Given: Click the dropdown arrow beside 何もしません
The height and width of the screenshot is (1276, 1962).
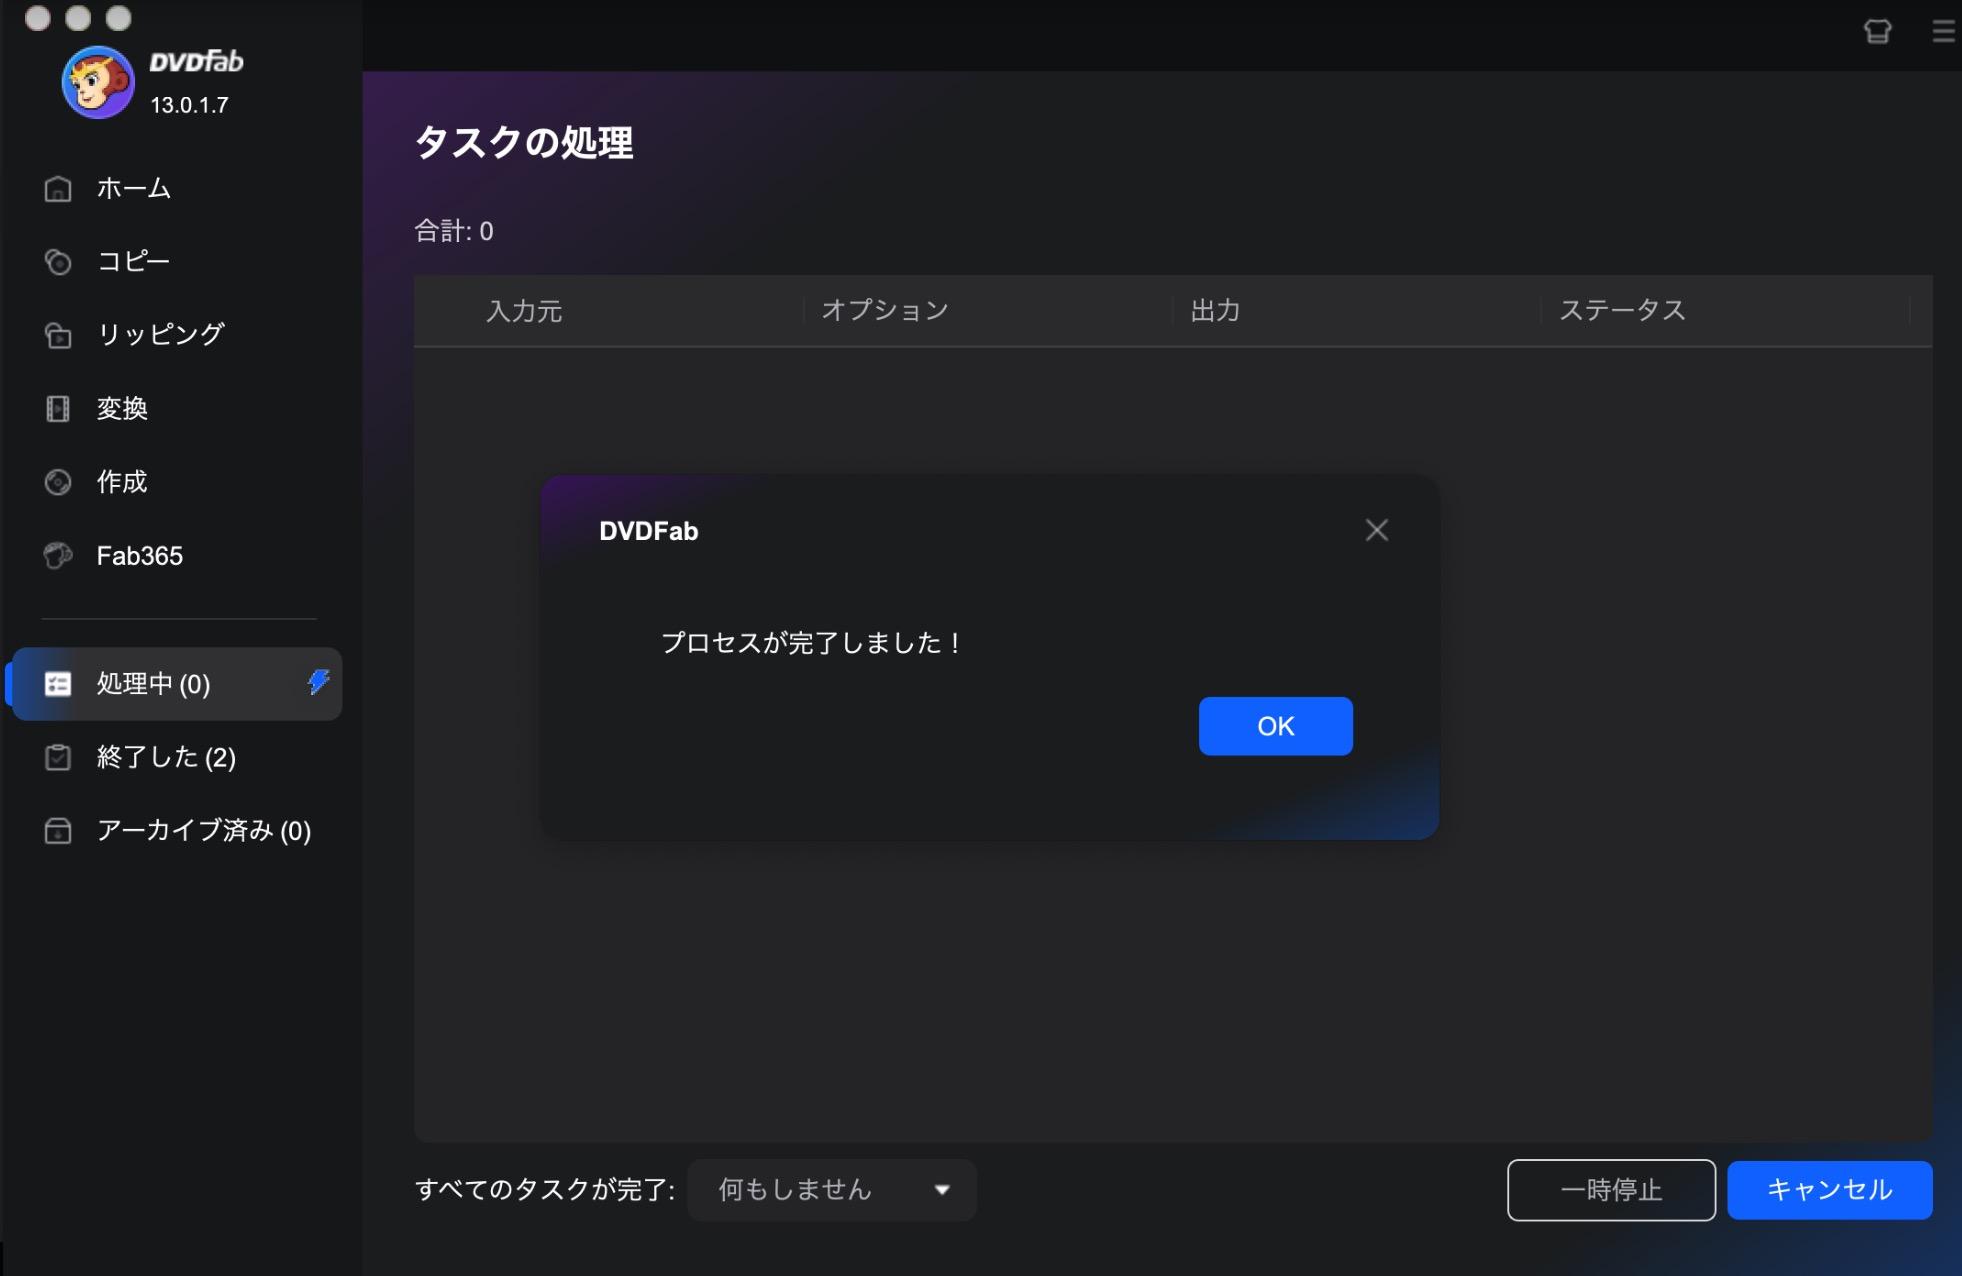Looking at the screenshot, I should pos(942,1190).
